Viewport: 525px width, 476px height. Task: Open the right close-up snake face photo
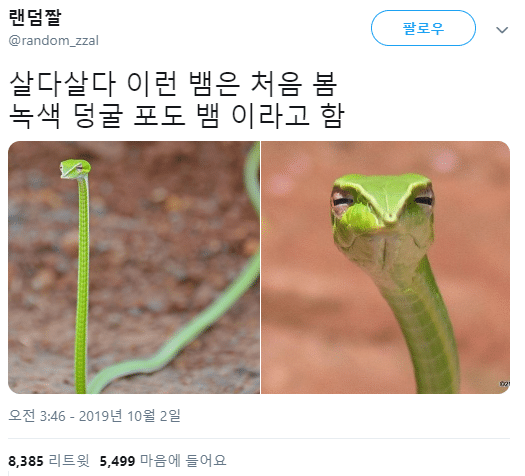(x=385, y=267)
